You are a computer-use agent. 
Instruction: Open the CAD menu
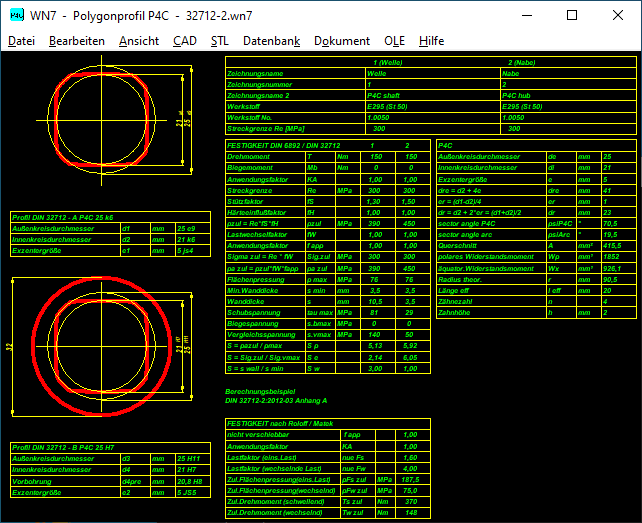pos(184,41)
